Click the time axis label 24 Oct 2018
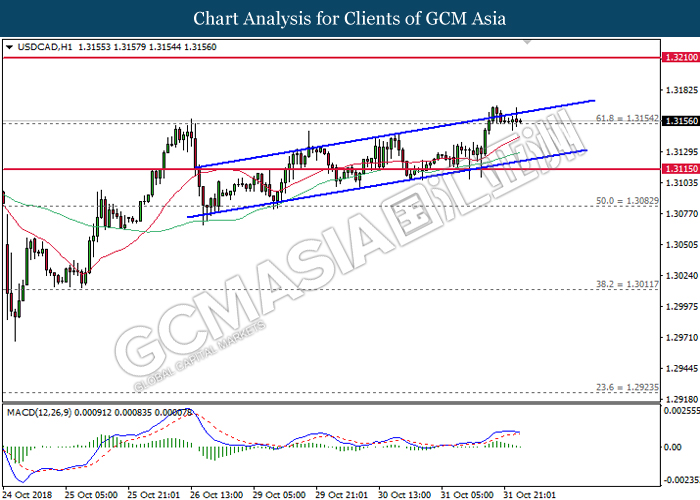Screen dimensions: 700x500 (27, 495)
